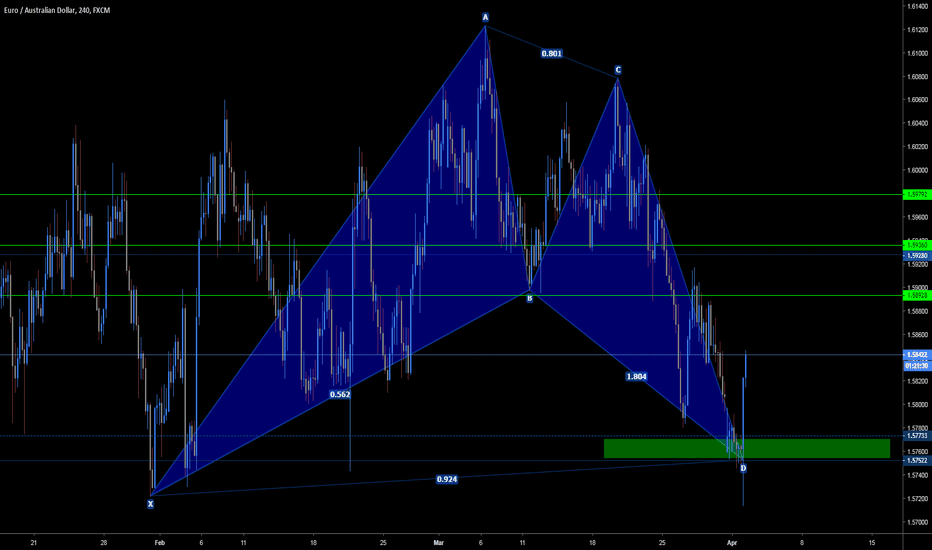This screenshot has height=550, width=932.
Task: Click the 21 date label on time axis
Action: [x=33, y=542]
